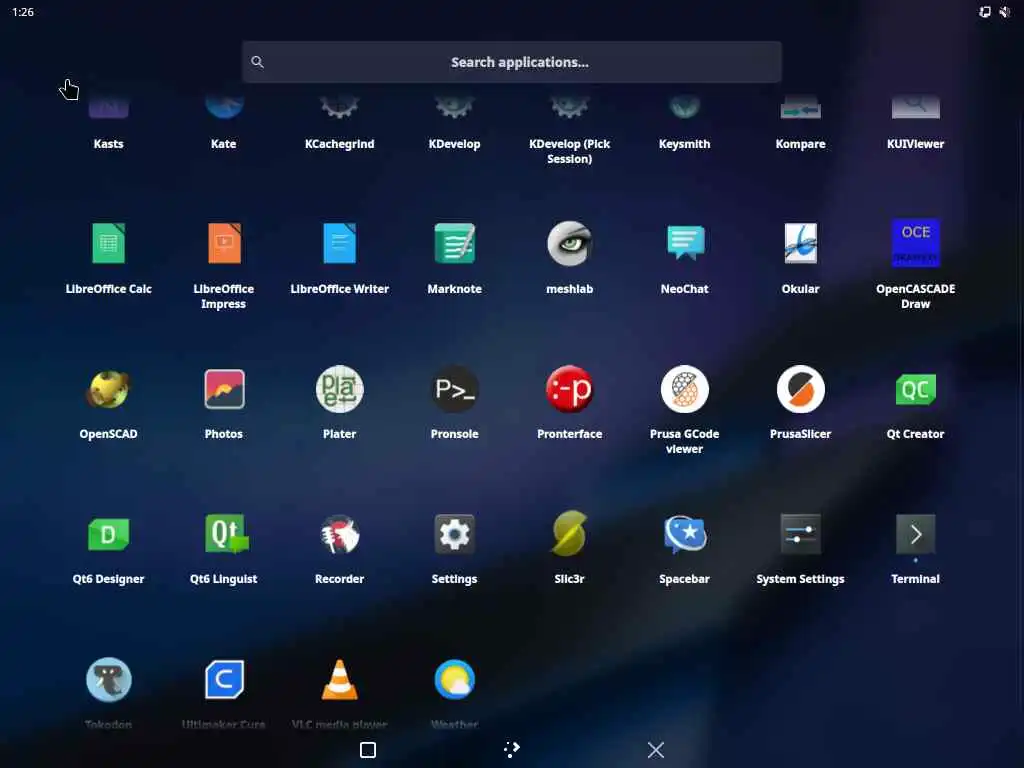Open KCachegrind
Screen dimensions: 1024x768
click(340, 124)
